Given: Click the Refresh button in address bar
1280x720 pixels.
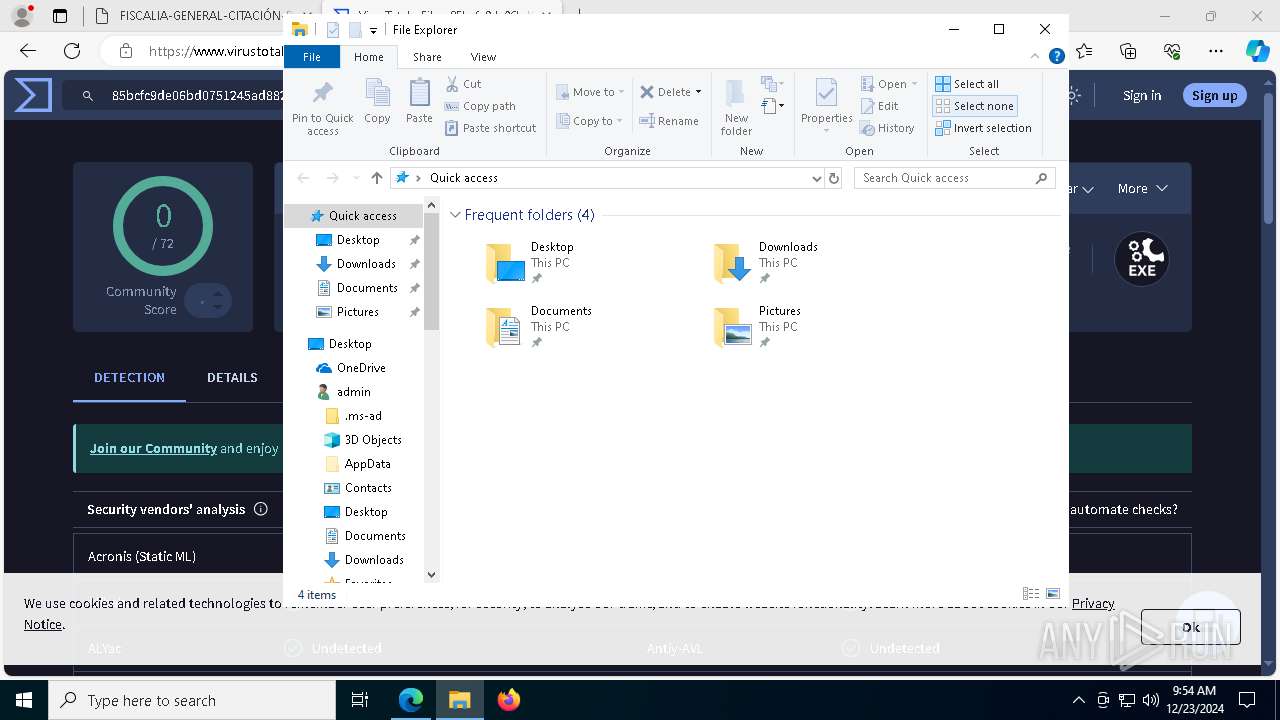Looking at the screenshot, I should click(x=834, y=178).
